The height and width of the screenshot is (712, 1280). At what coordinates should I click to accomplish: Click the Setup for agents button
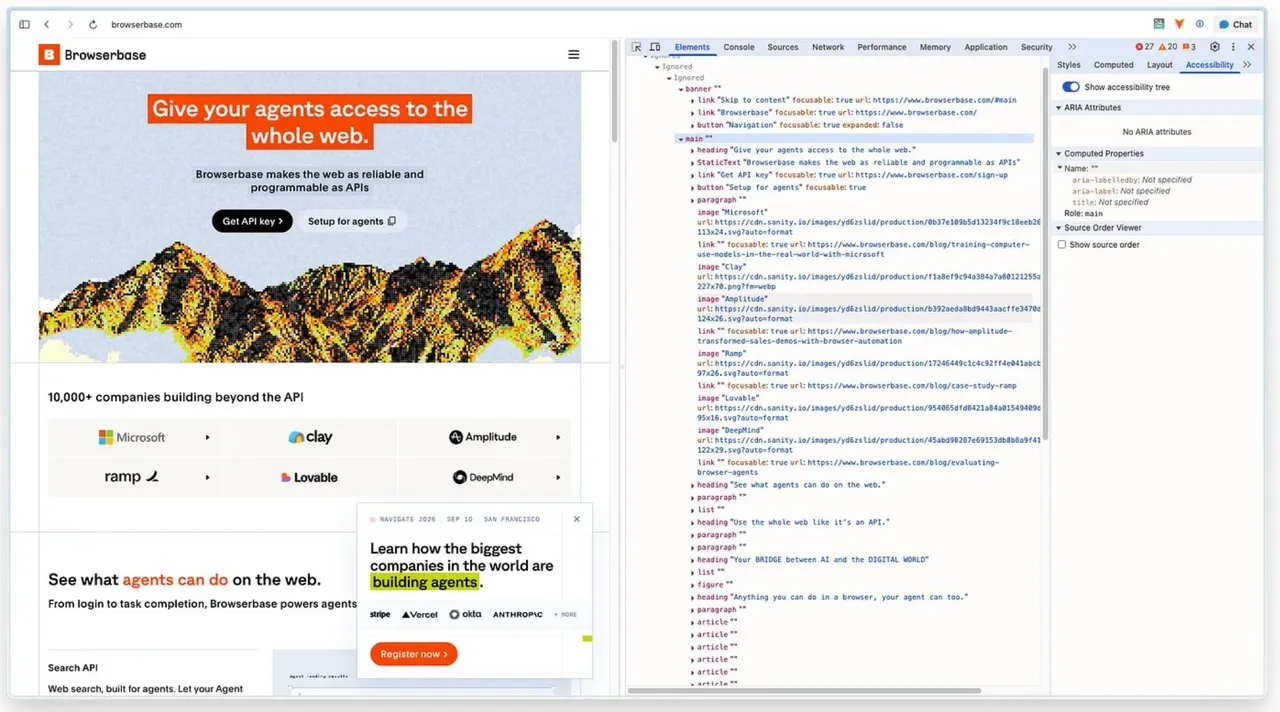(352, 221)
